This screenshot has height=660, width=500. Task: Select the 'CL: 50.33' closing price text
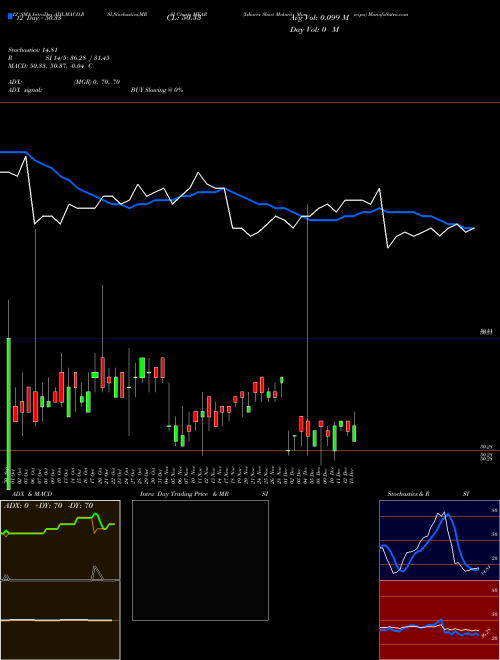184,18
